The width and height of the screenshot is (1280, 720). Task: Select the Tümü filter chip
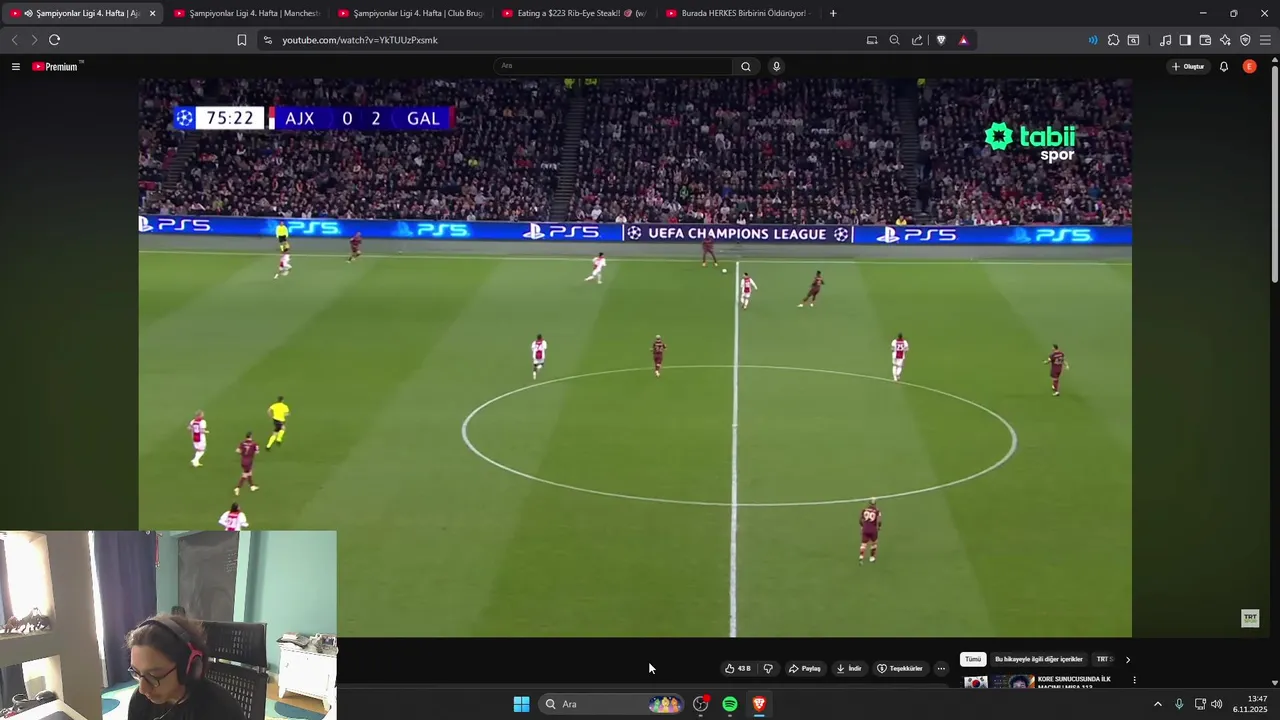point(973,659)
